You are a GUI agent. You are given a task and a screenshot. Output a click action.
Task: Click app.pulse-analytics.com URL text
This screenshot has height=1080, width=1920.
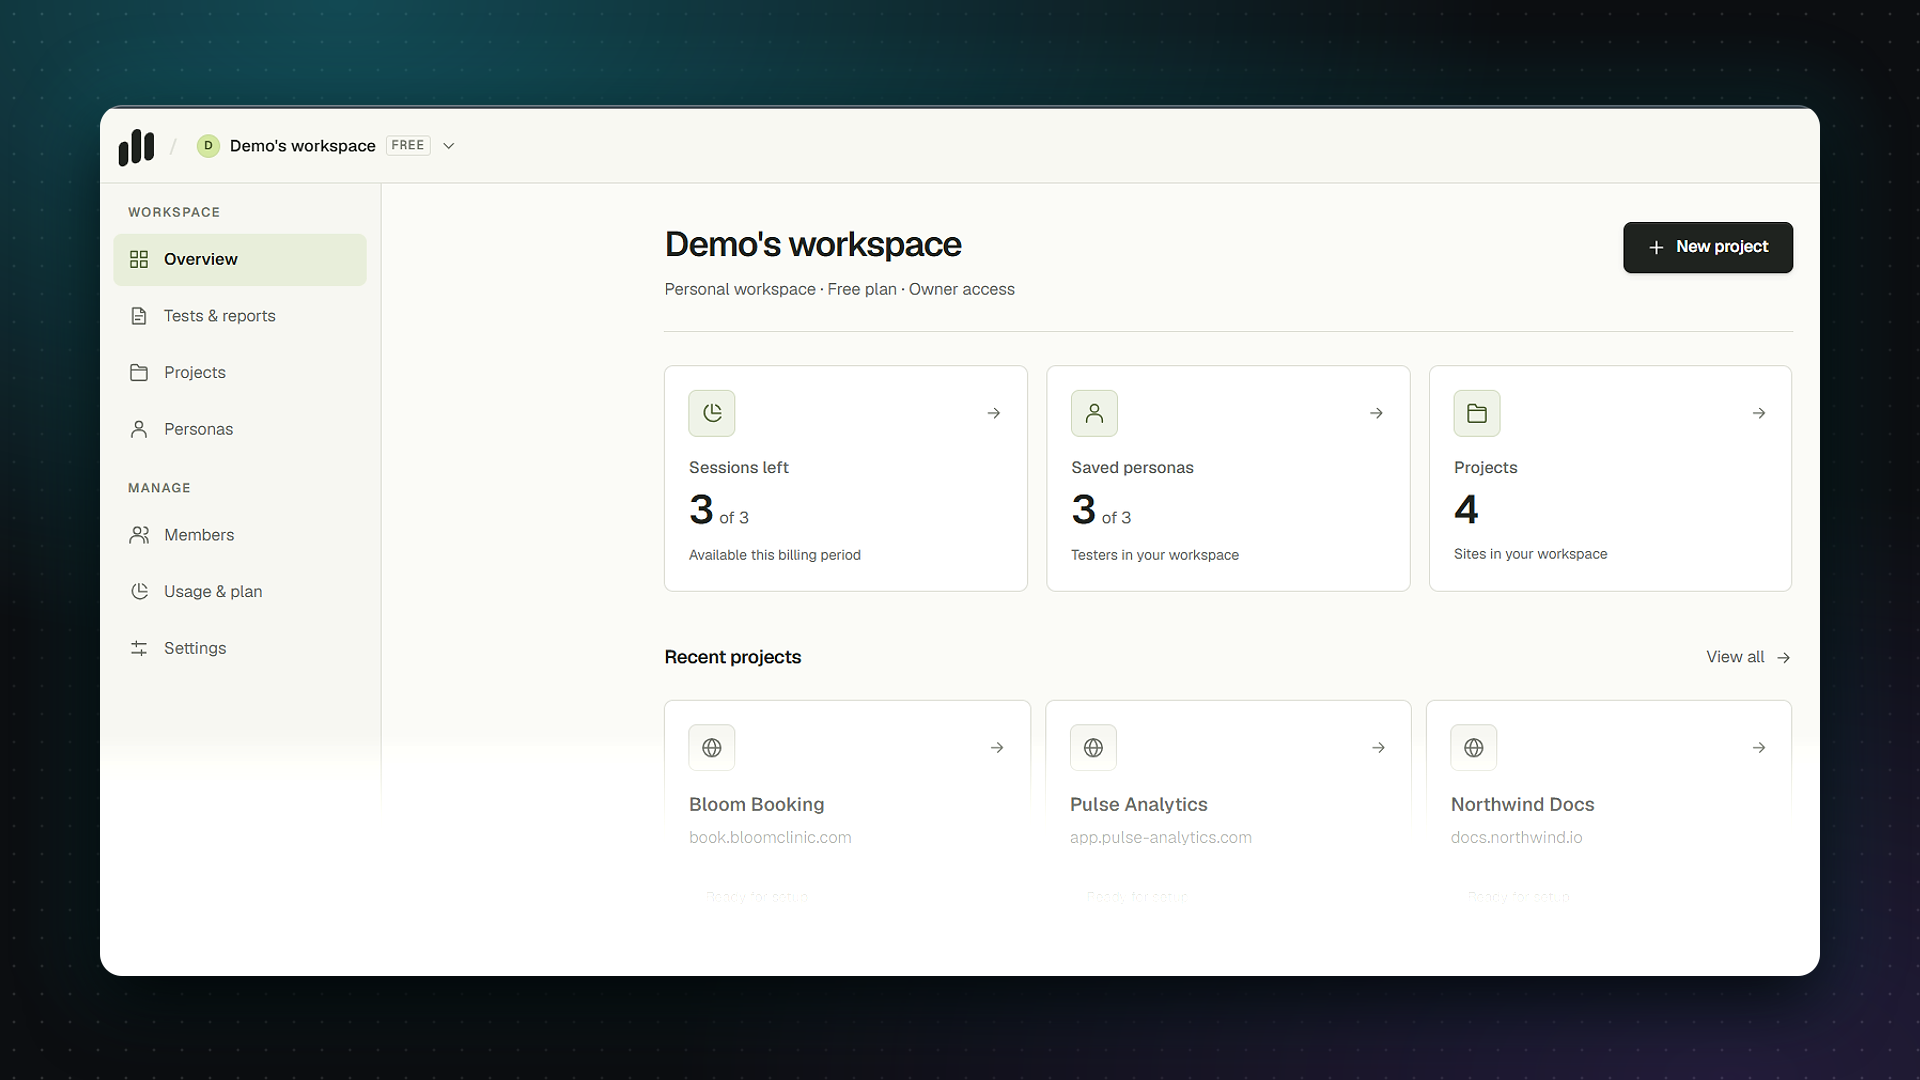(1160, 838)
